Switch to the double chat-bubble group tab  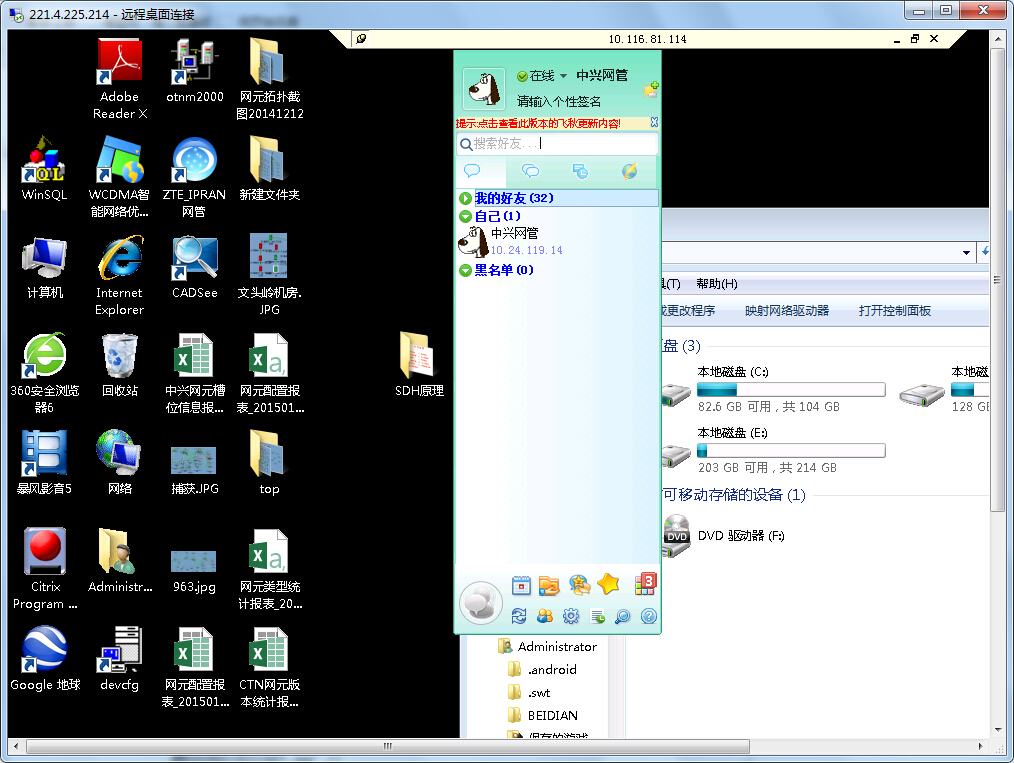[530, 171]
